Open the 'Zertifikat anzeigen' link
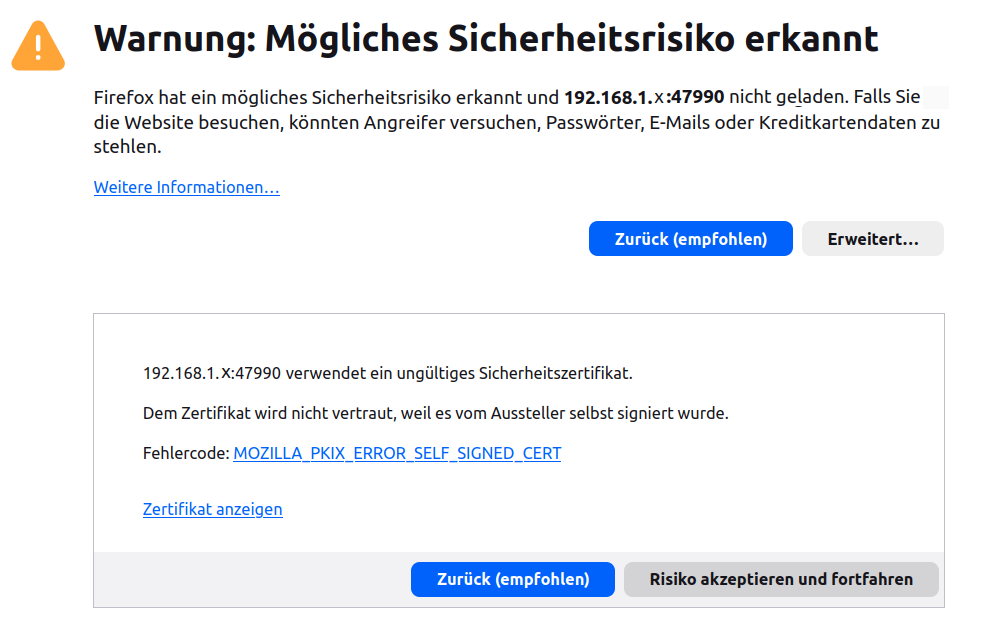The image size is (1006, 622). [212, 509]
